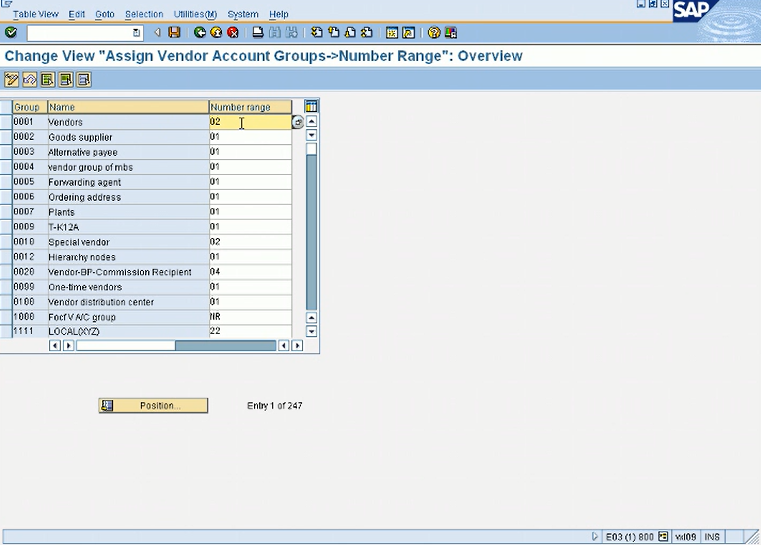The width and height of the screenshot is (761, 545).
Task: Go to Last Page icon
Action: pyautogui.click(x=367, y=33)
